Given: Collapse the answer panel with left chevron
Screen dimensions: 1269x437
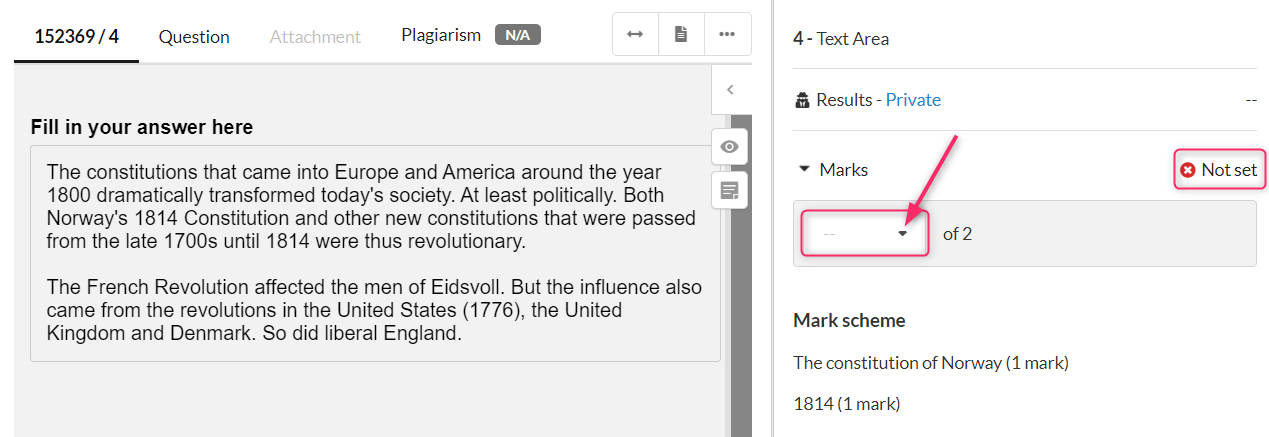Looking at the screenshot, I should (730, 90).
